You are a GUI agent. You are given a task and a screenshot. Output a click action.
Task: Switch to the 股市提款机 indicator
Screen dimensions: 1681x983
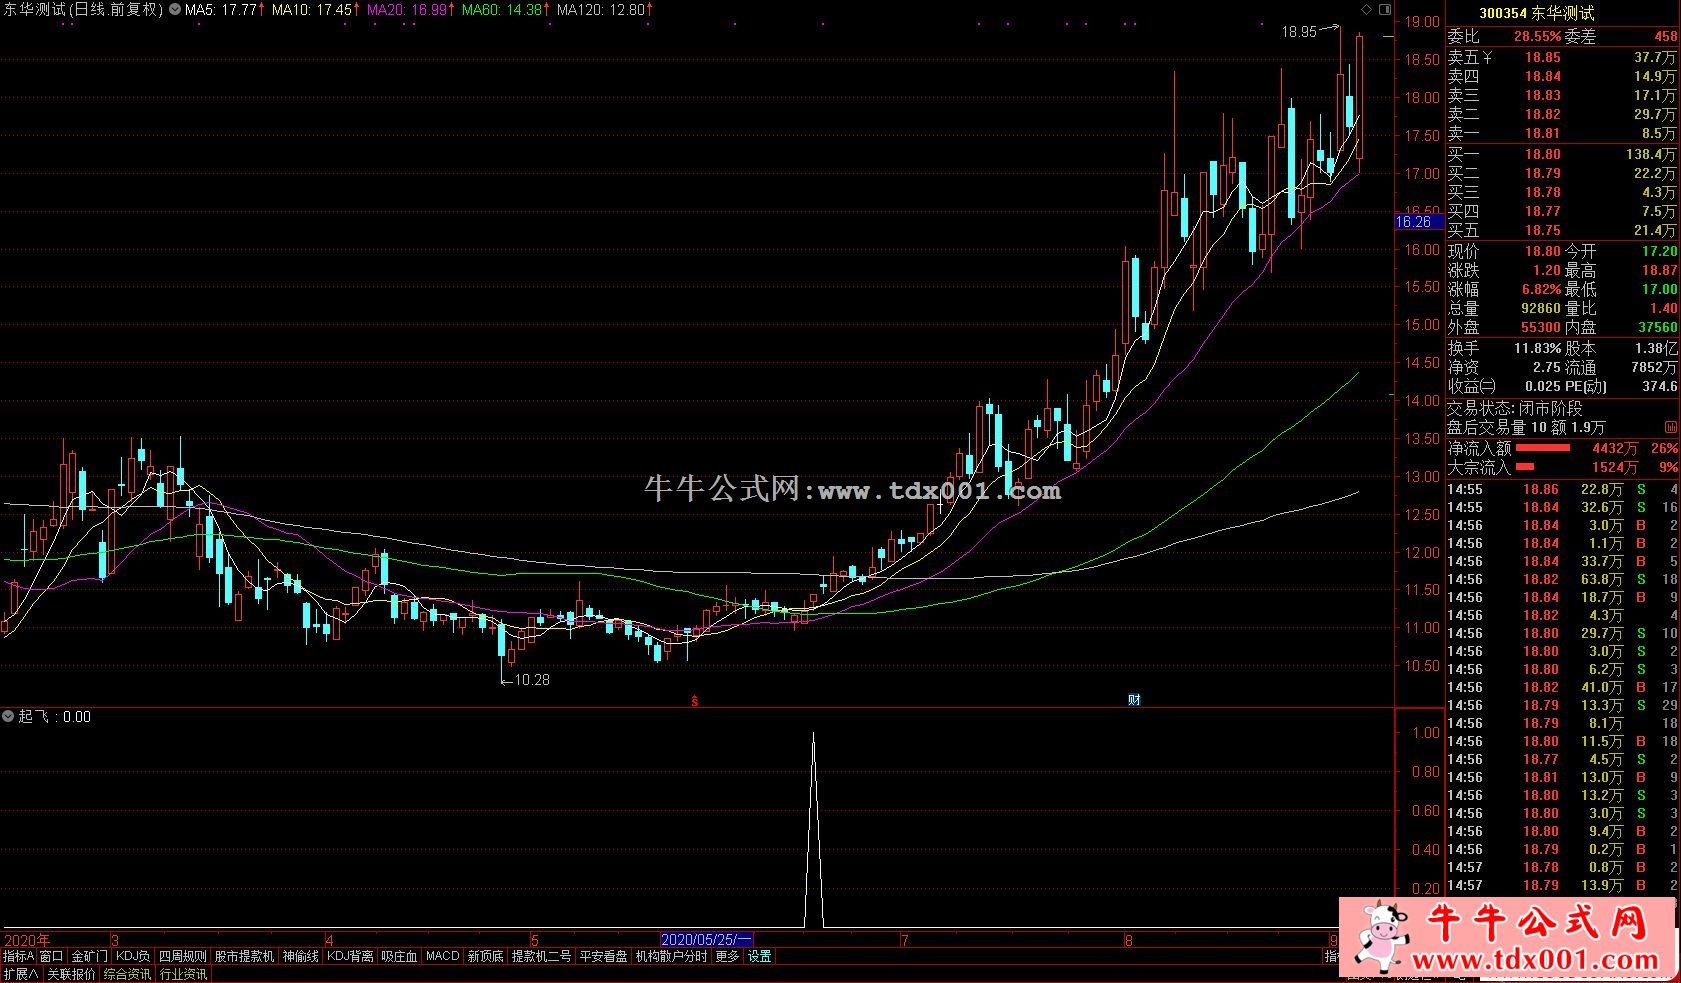(244, 957)
